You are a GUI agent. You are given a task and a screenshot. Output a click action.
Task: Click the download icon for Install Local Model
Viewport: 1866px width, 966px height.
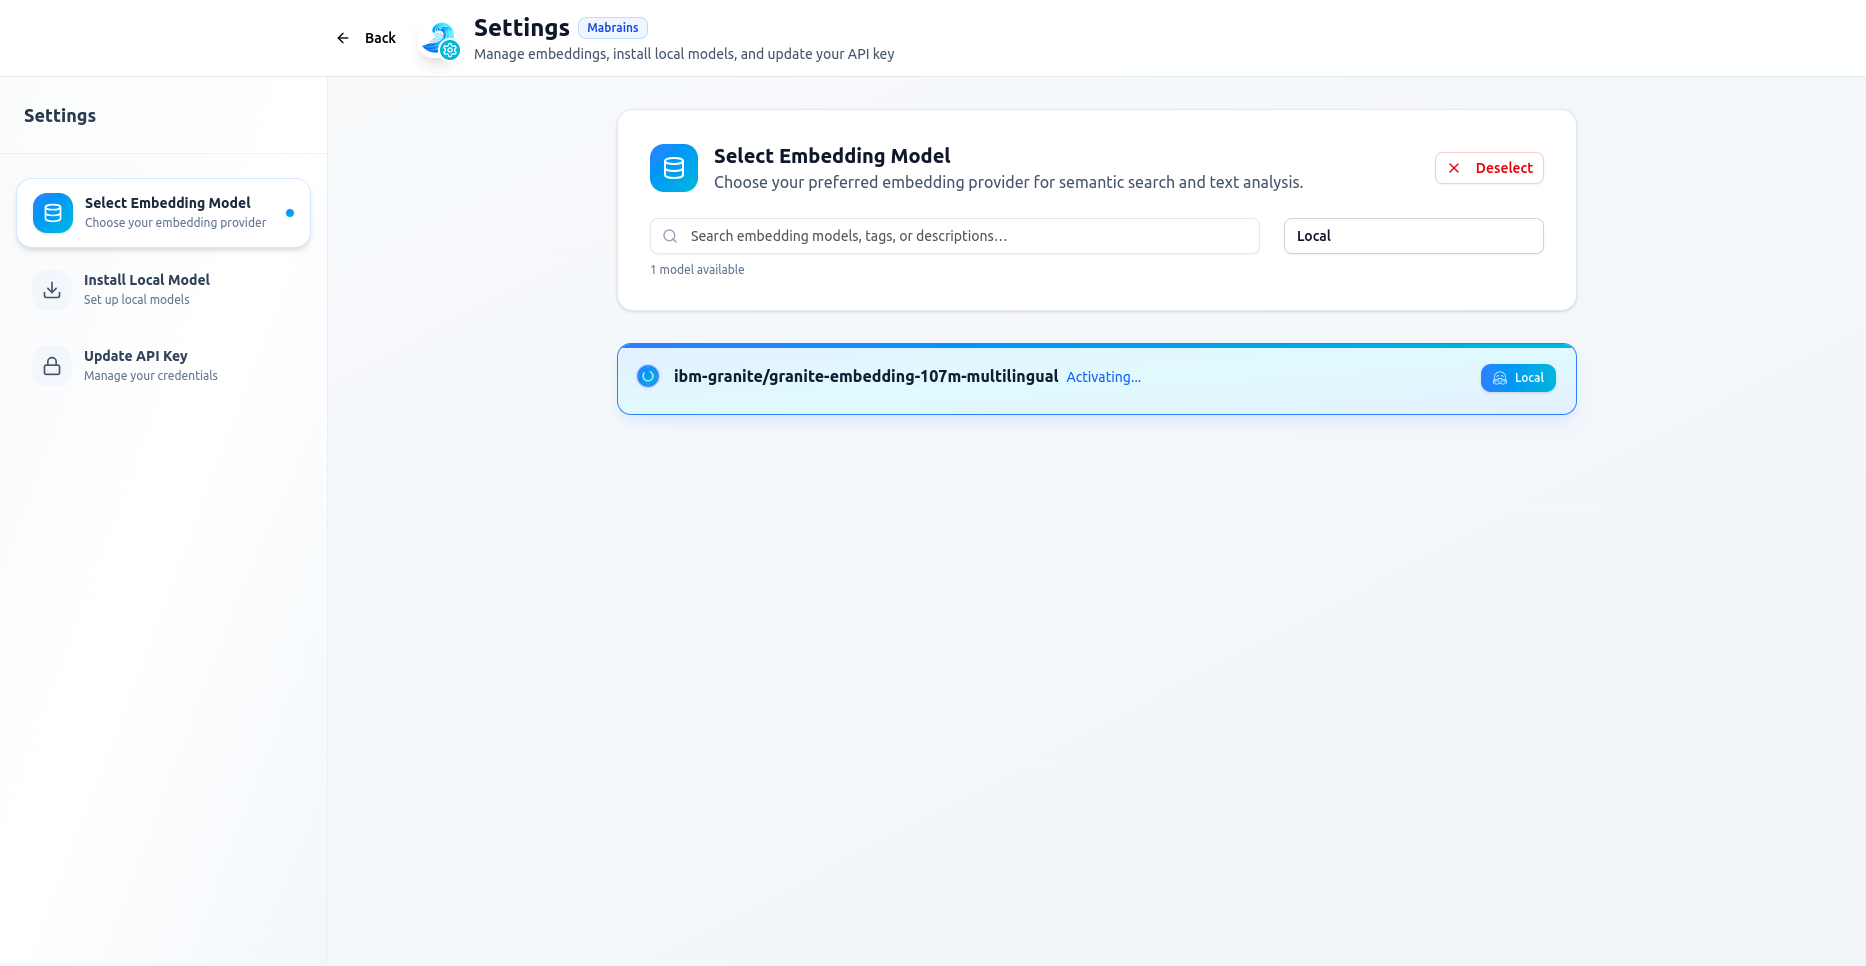coord(52,290)
